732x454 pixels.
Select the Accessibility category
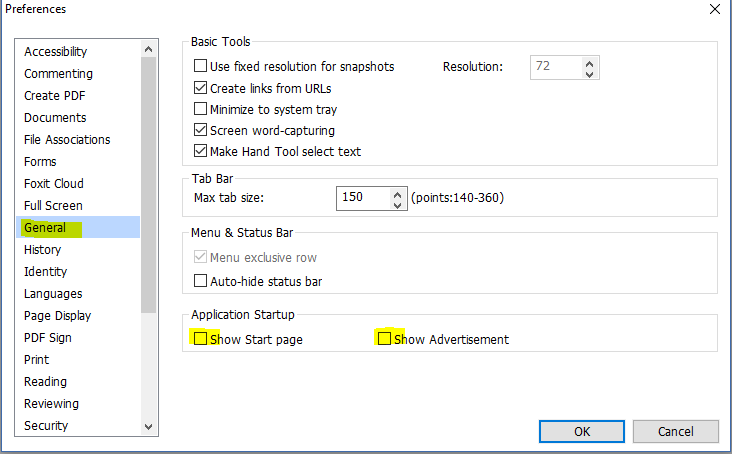coord(56,51)
